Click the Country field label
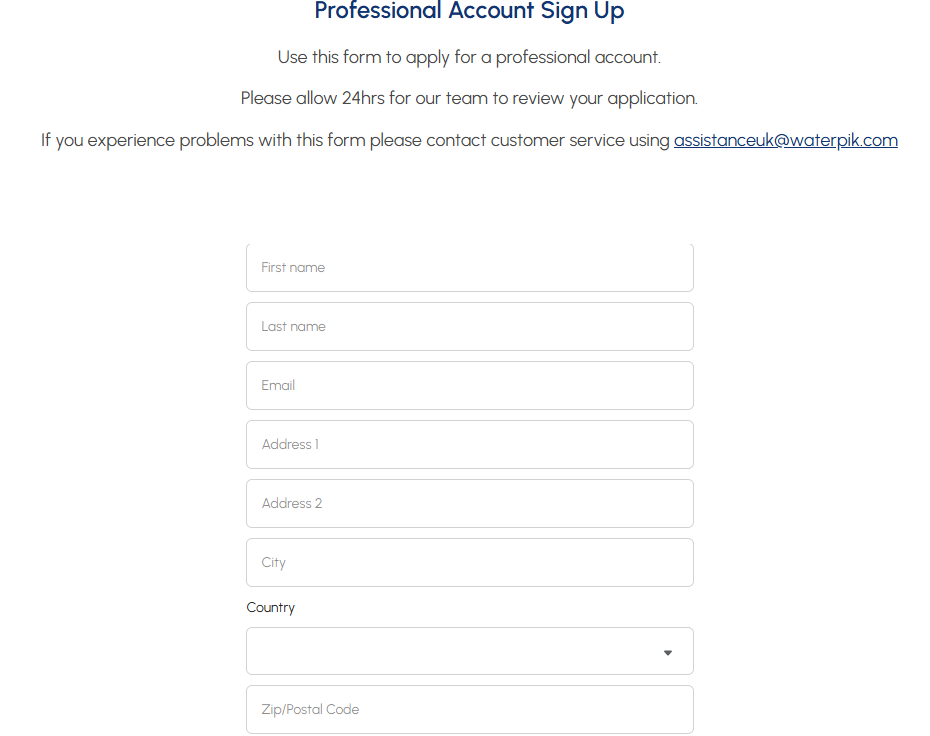This screenshot has height=736, width=930. pyautogui.click(x=271, y=608)
